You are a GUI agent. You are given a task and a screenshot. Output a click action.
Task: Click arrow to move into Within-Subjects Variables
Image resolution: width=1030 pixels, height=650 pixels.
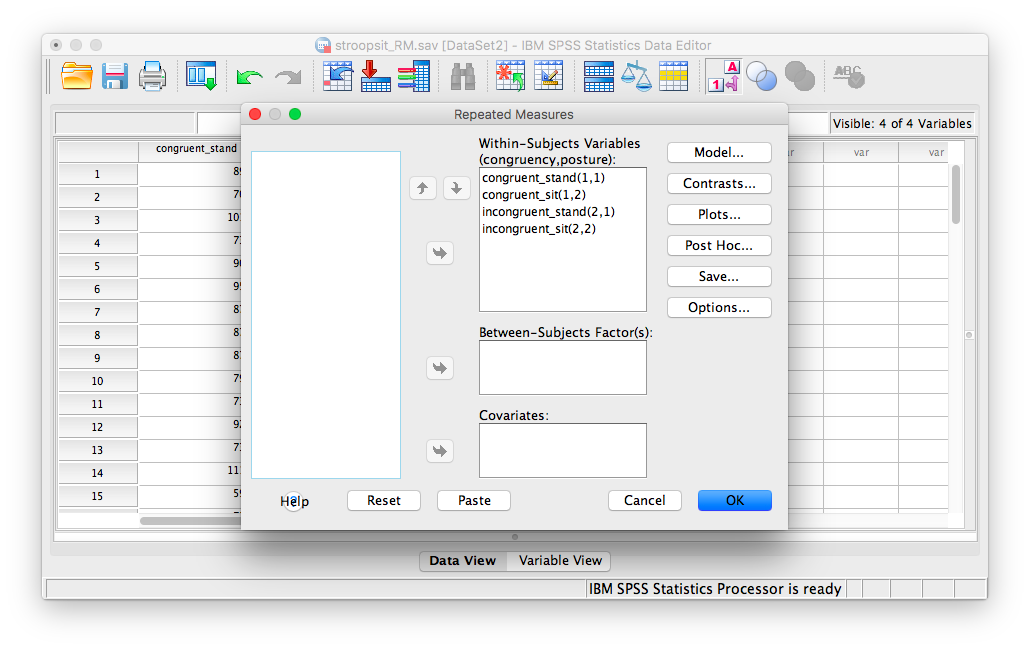pos(440,253)
